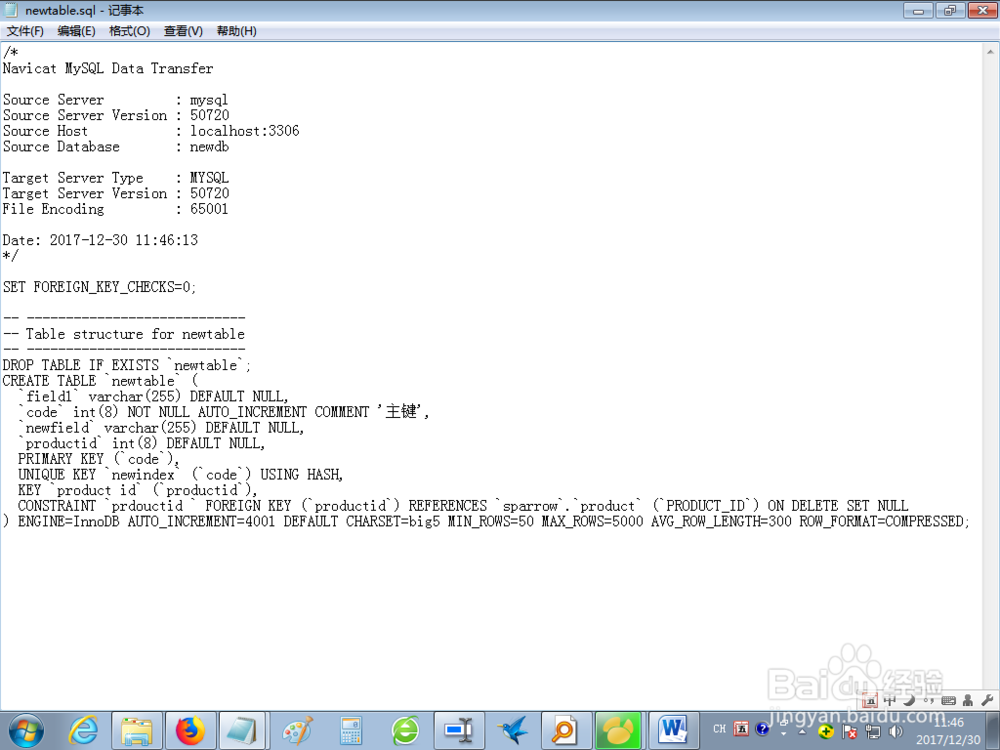Click the blue help tray icon
This screenshot has width=1000, height=750.
pos(762,728)
